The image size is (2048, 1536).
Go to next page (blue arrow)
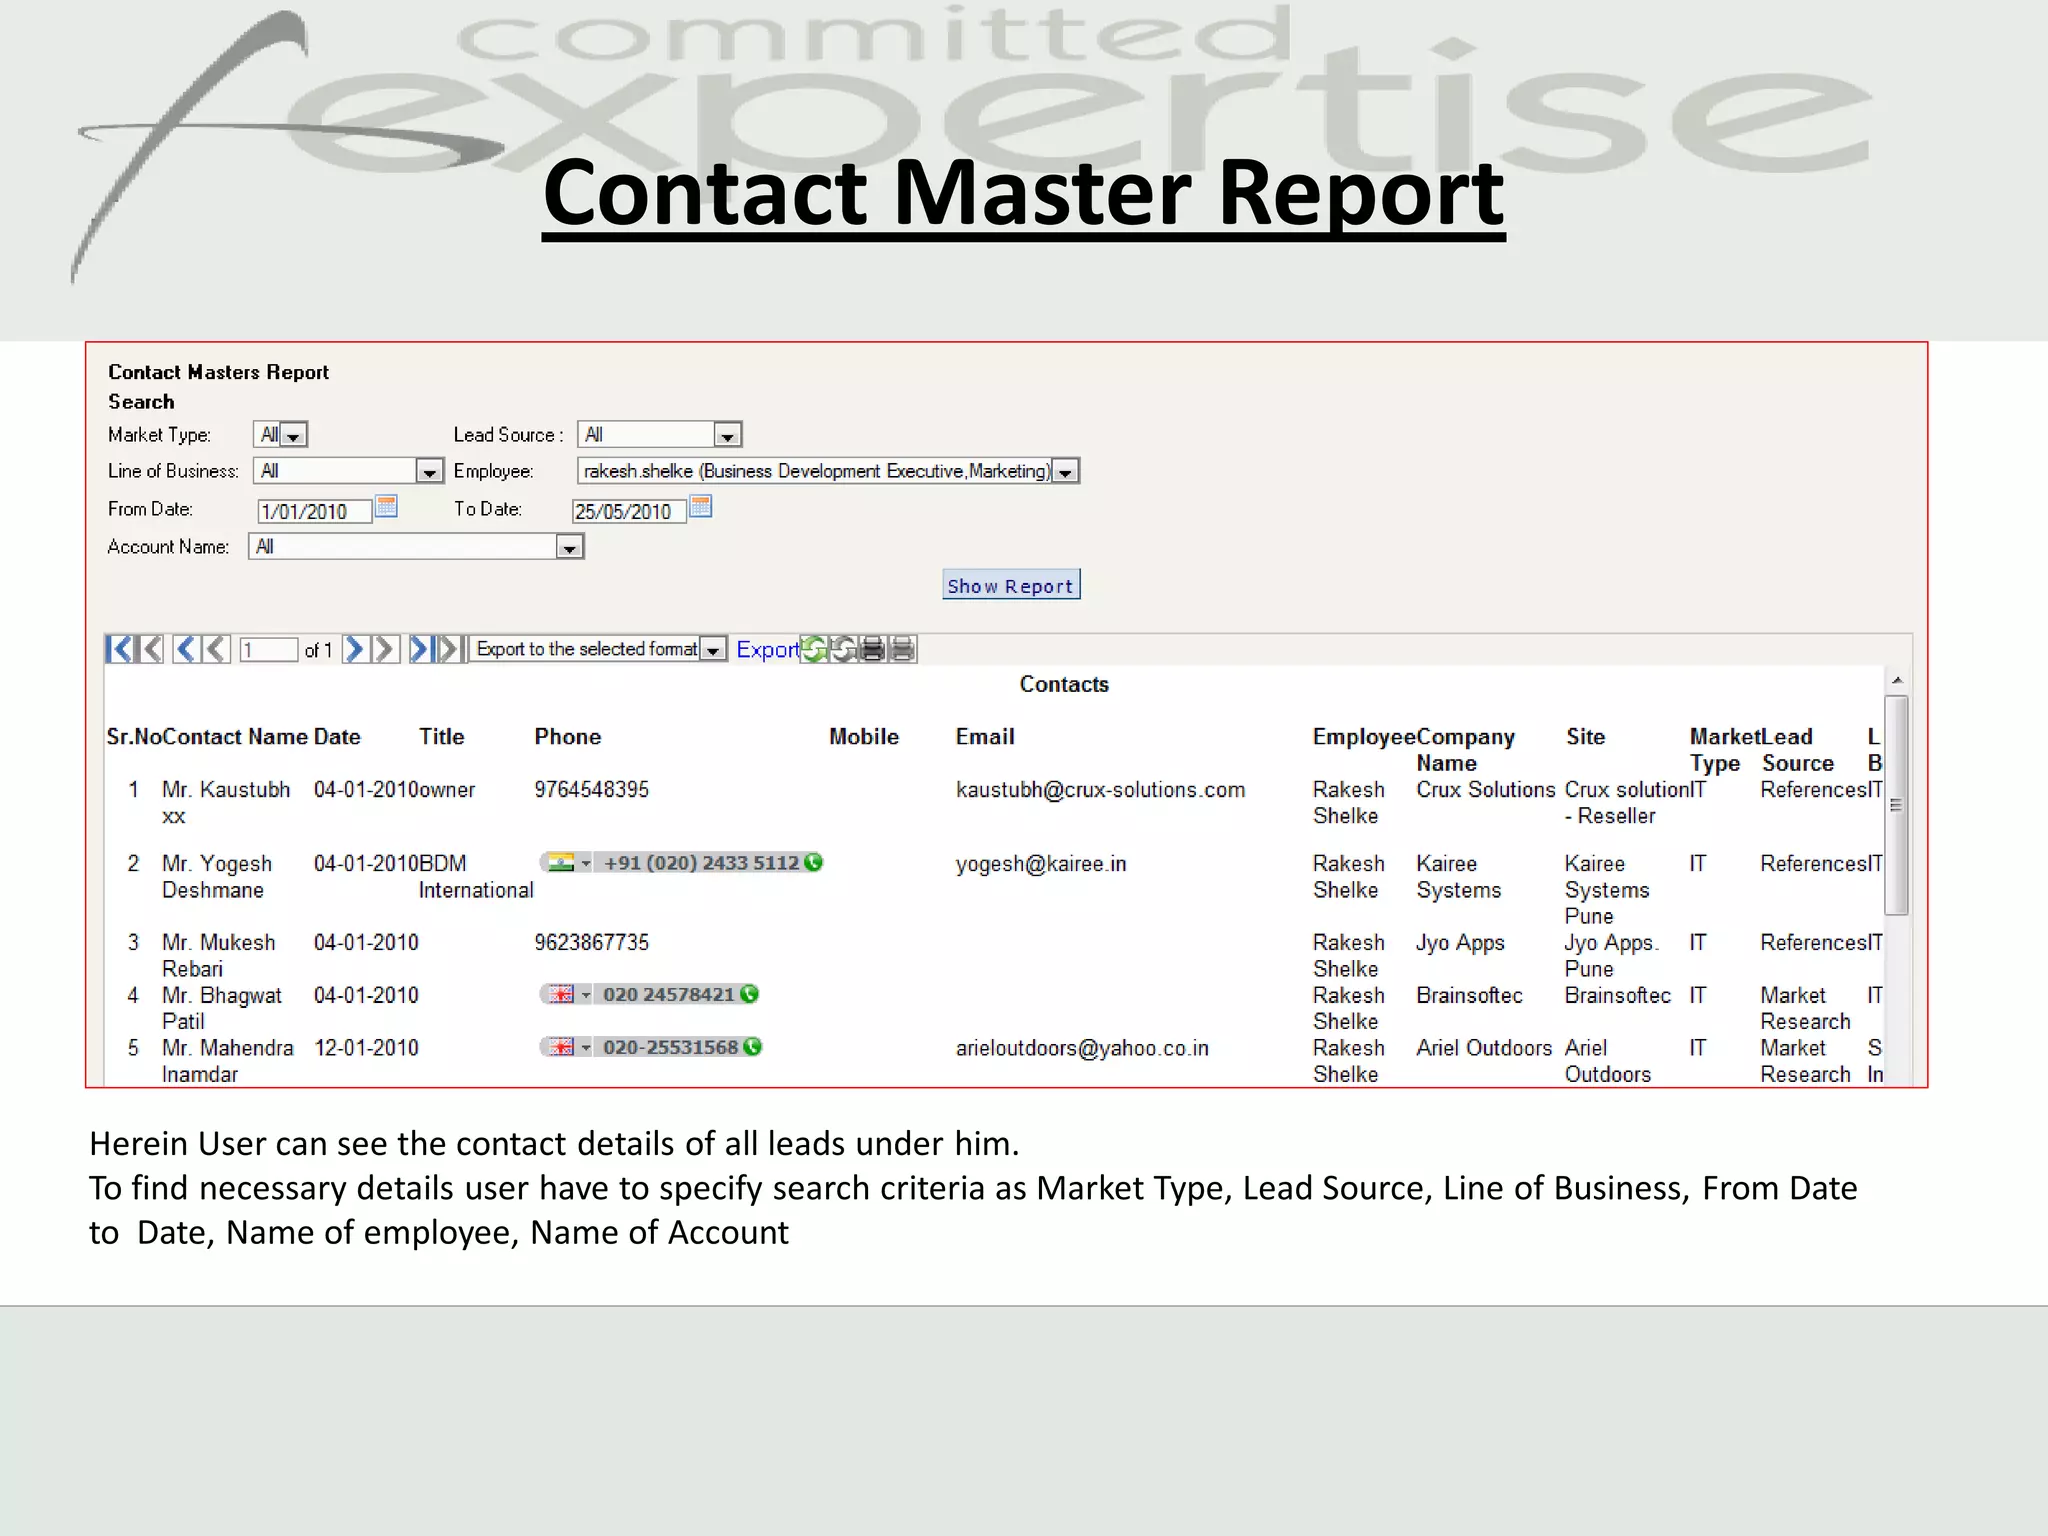(354, 649)
